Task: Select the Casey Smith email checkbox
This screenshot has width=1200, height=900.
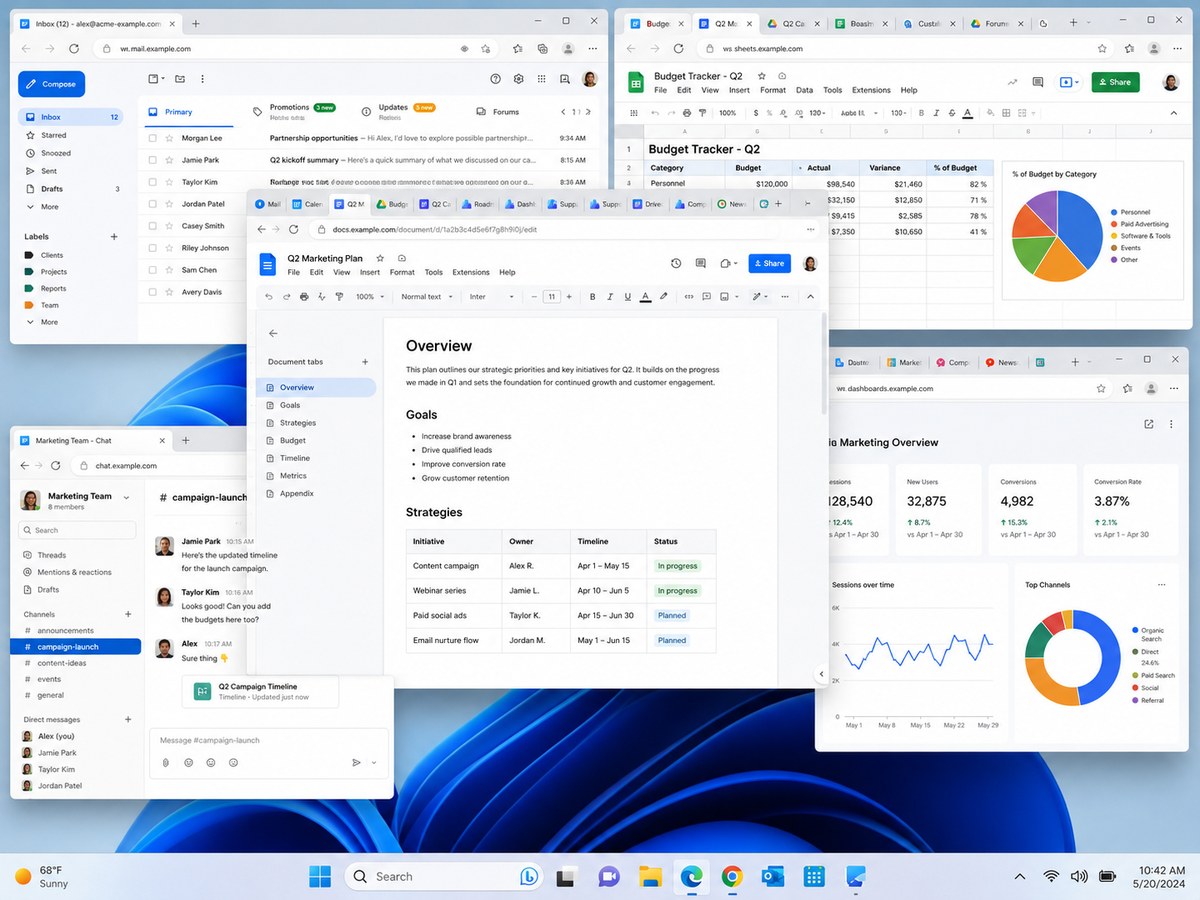Action: (153, 226)
